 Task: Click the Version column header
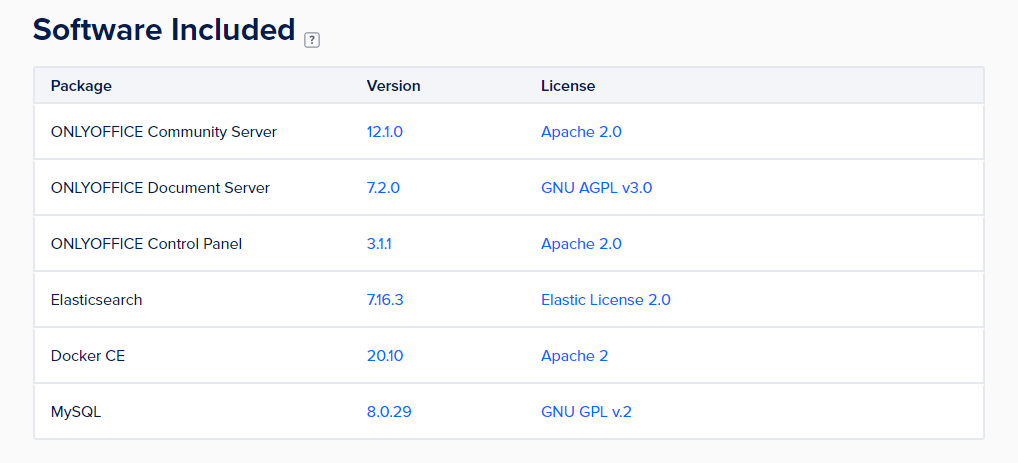click(x=393, y=86)
